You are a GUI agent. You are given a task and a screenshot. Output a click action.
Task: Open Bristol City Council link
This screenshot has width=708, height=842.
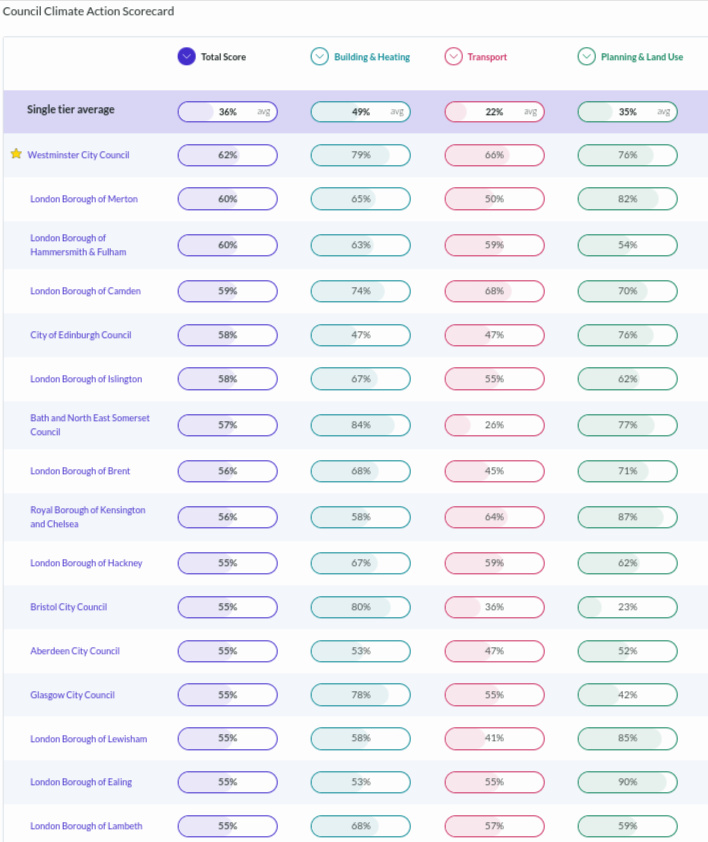tap(68, 607)
